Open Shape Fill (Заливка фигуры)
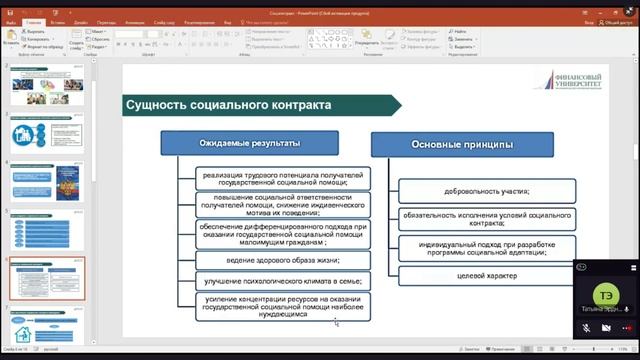The height and width of the screenshot is (360, 640). tap(420, 31)
